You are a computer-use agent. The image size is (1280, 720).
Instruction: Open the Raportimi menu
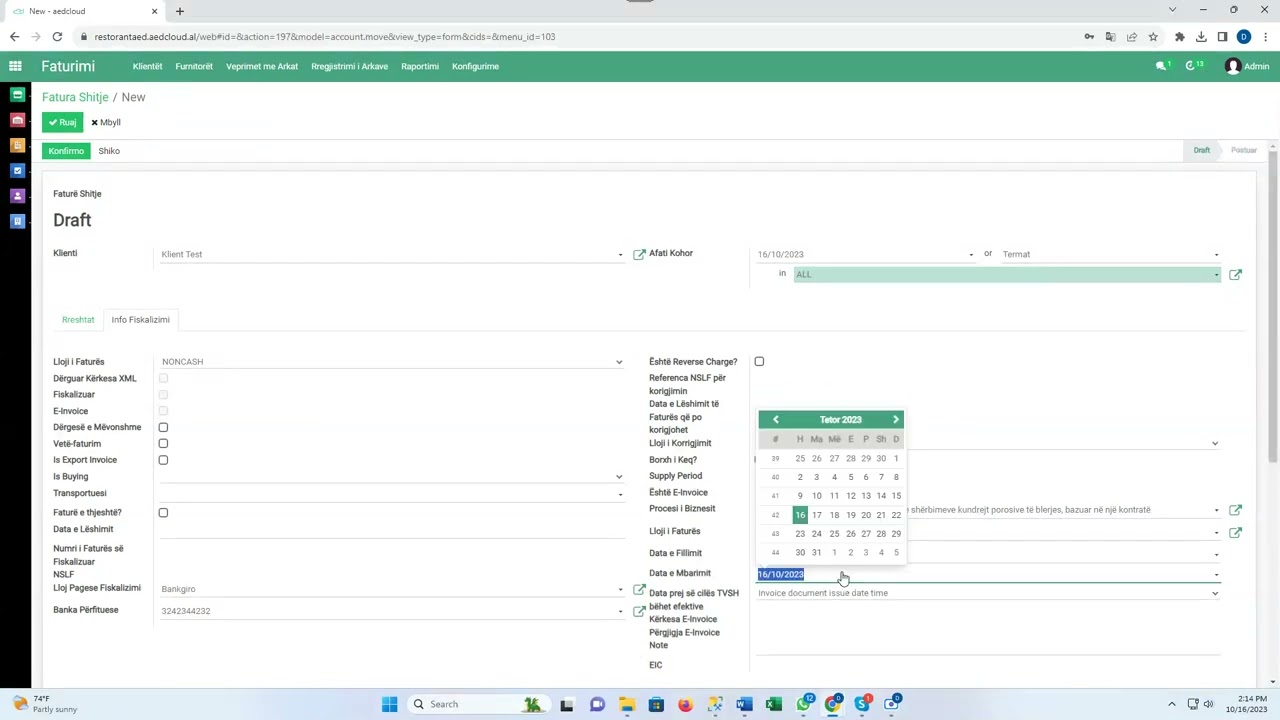click(x=420, y=66)
